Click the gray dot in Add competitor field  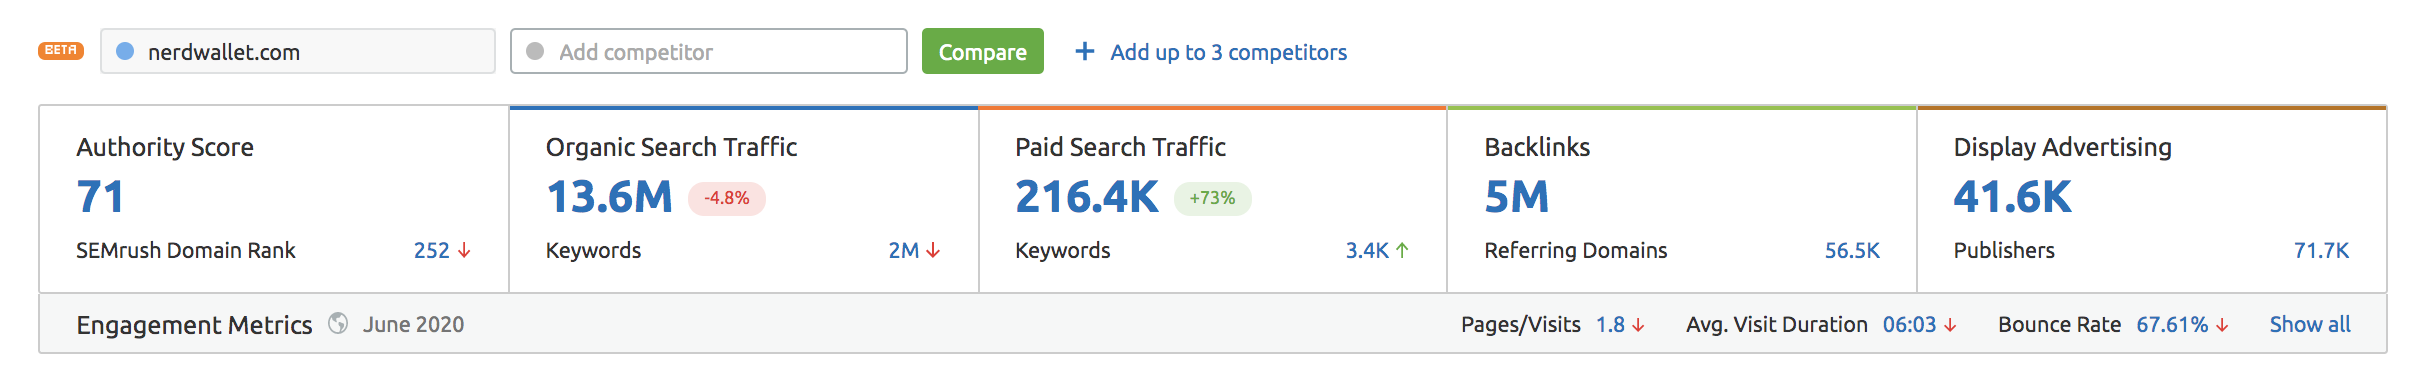click(535, 51)
